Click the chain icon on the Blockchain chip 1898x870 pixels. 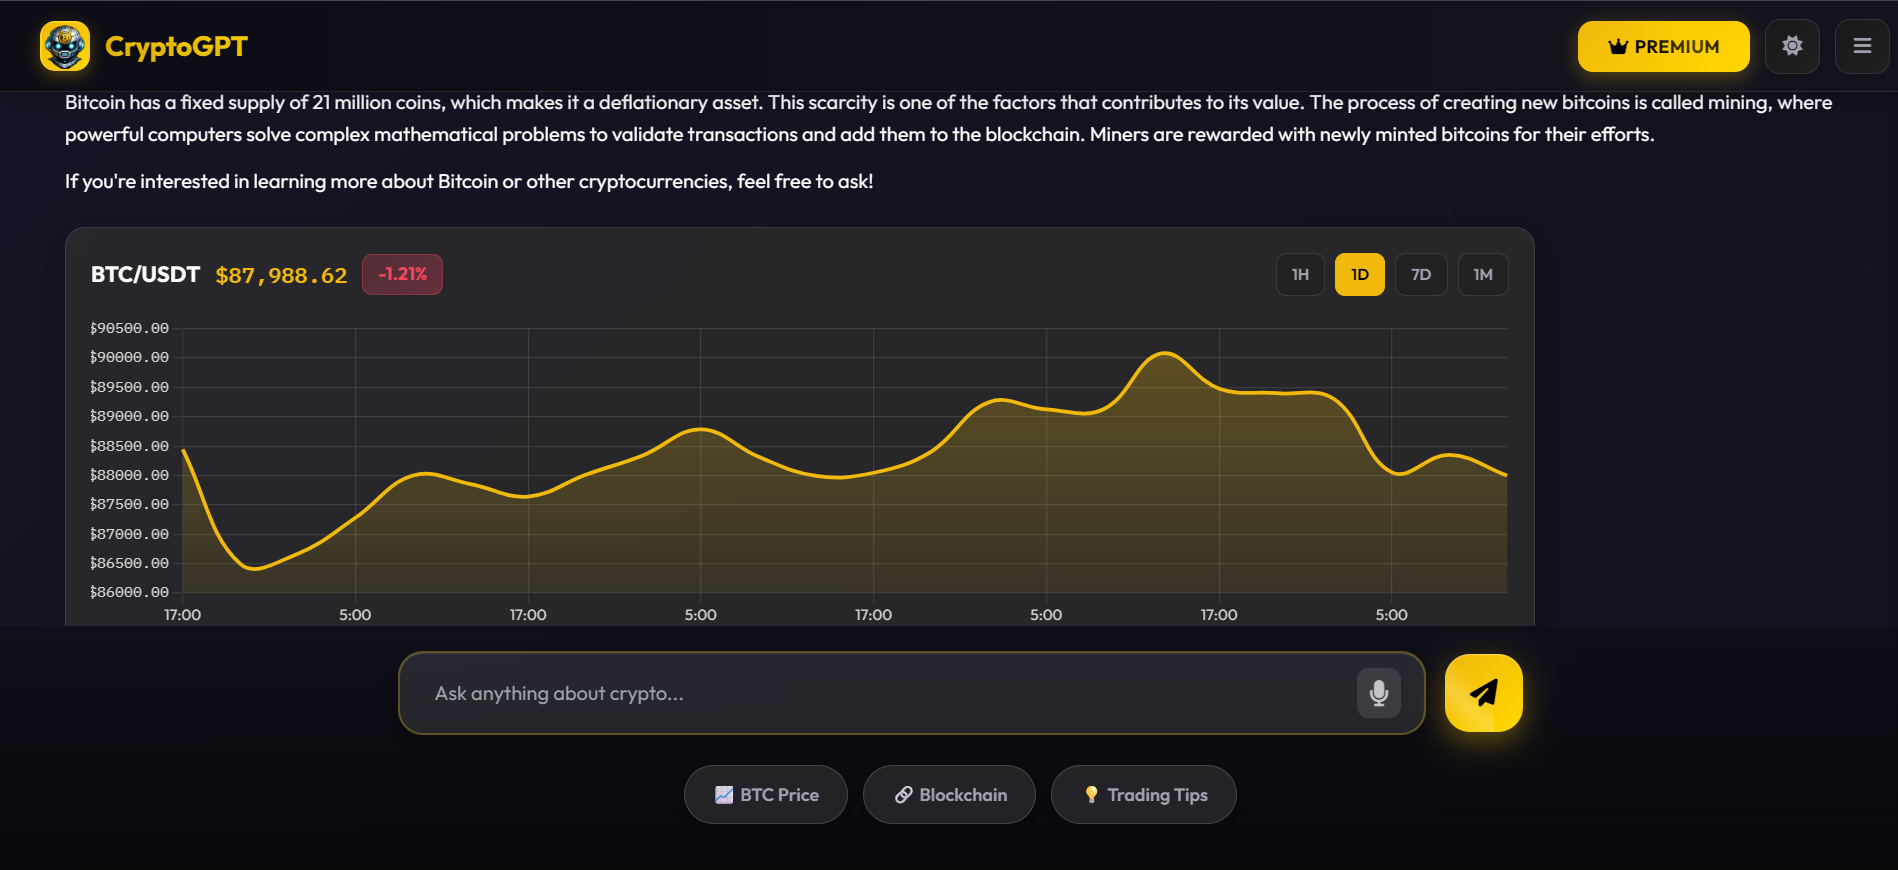coord(905,794)
